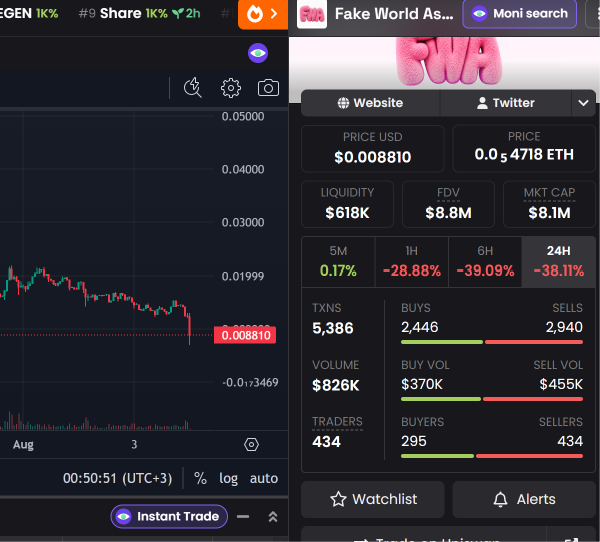This screenshot has width=600, height=542.
Task: Click the TXNS 5,386 value
Action: coord(333,328)
